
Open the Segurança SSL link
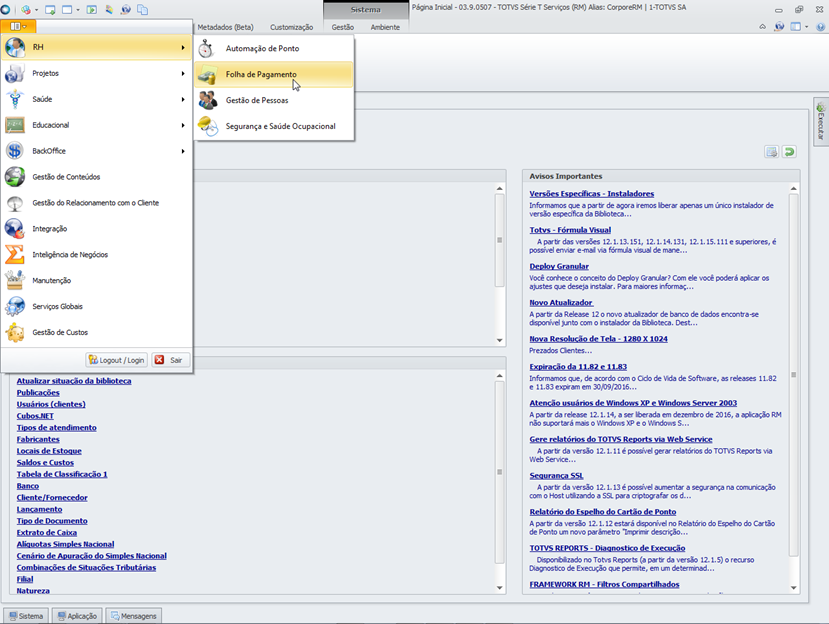click(556, 475)
